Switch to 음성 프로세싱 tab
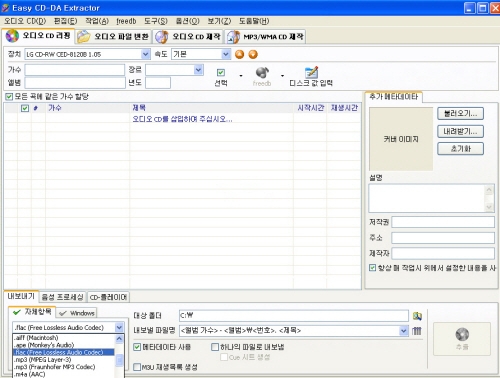 [x=62, y=297]
